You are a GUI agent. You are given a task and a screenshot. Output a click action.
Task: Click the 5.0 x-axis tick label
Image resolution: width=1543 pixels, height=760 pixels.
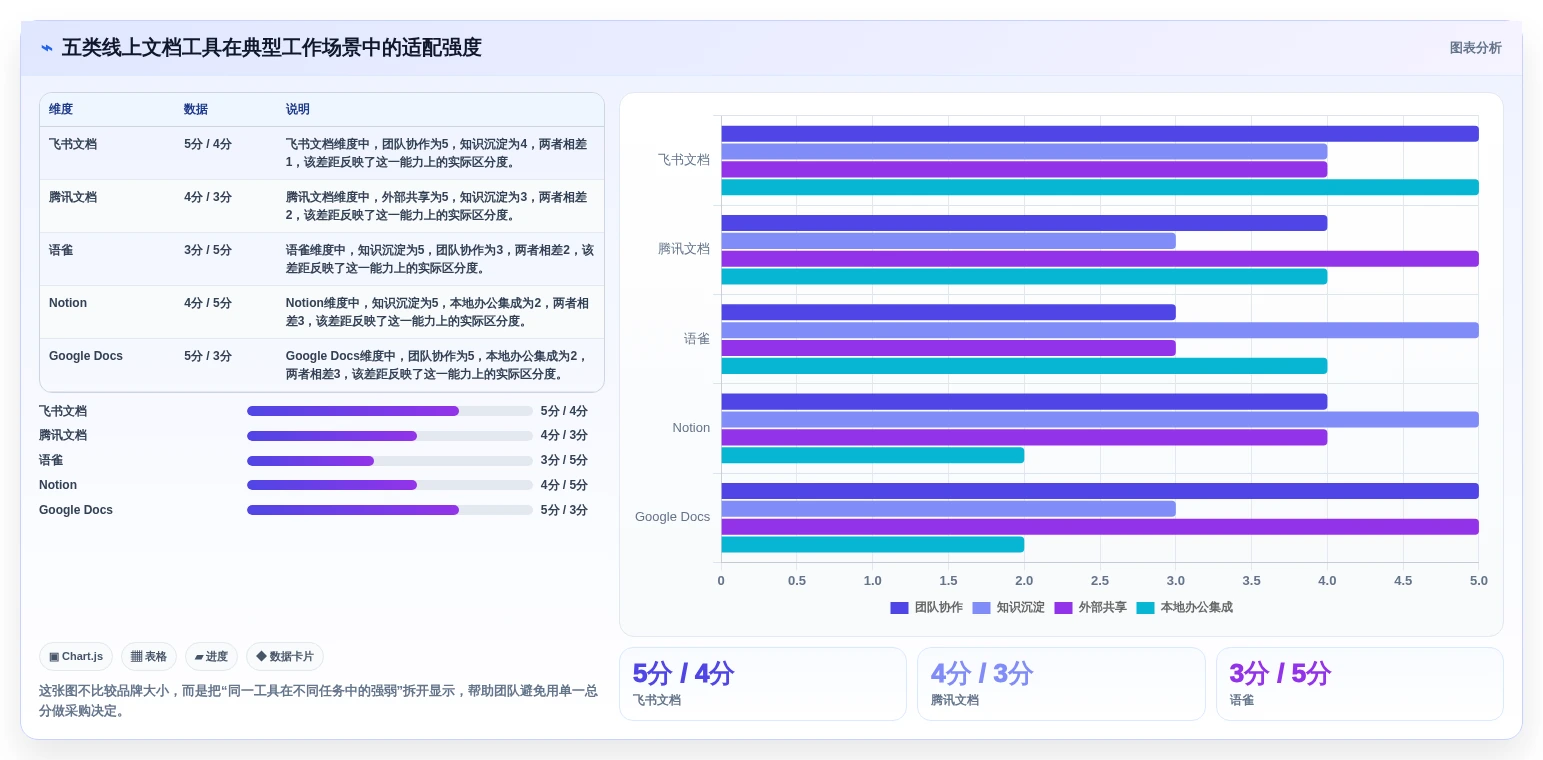tap(1479, 581)
